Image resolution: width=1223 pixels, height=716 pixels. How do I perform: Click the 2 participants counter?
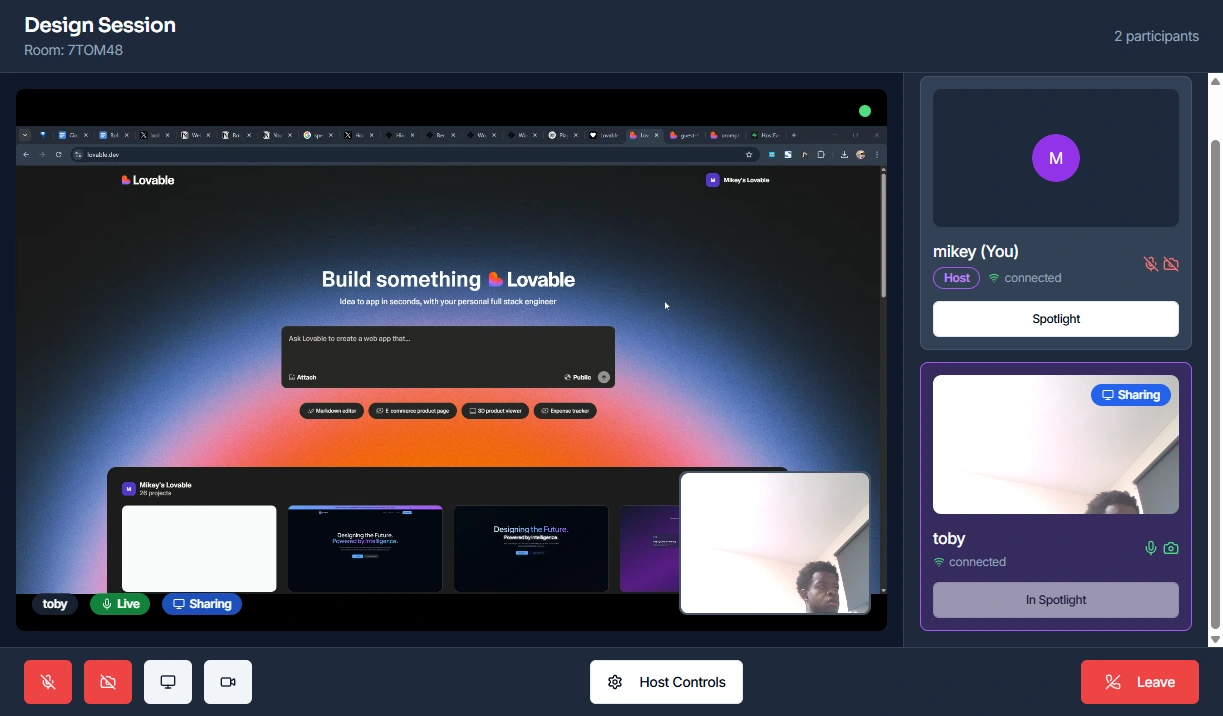click(1156, 36)
